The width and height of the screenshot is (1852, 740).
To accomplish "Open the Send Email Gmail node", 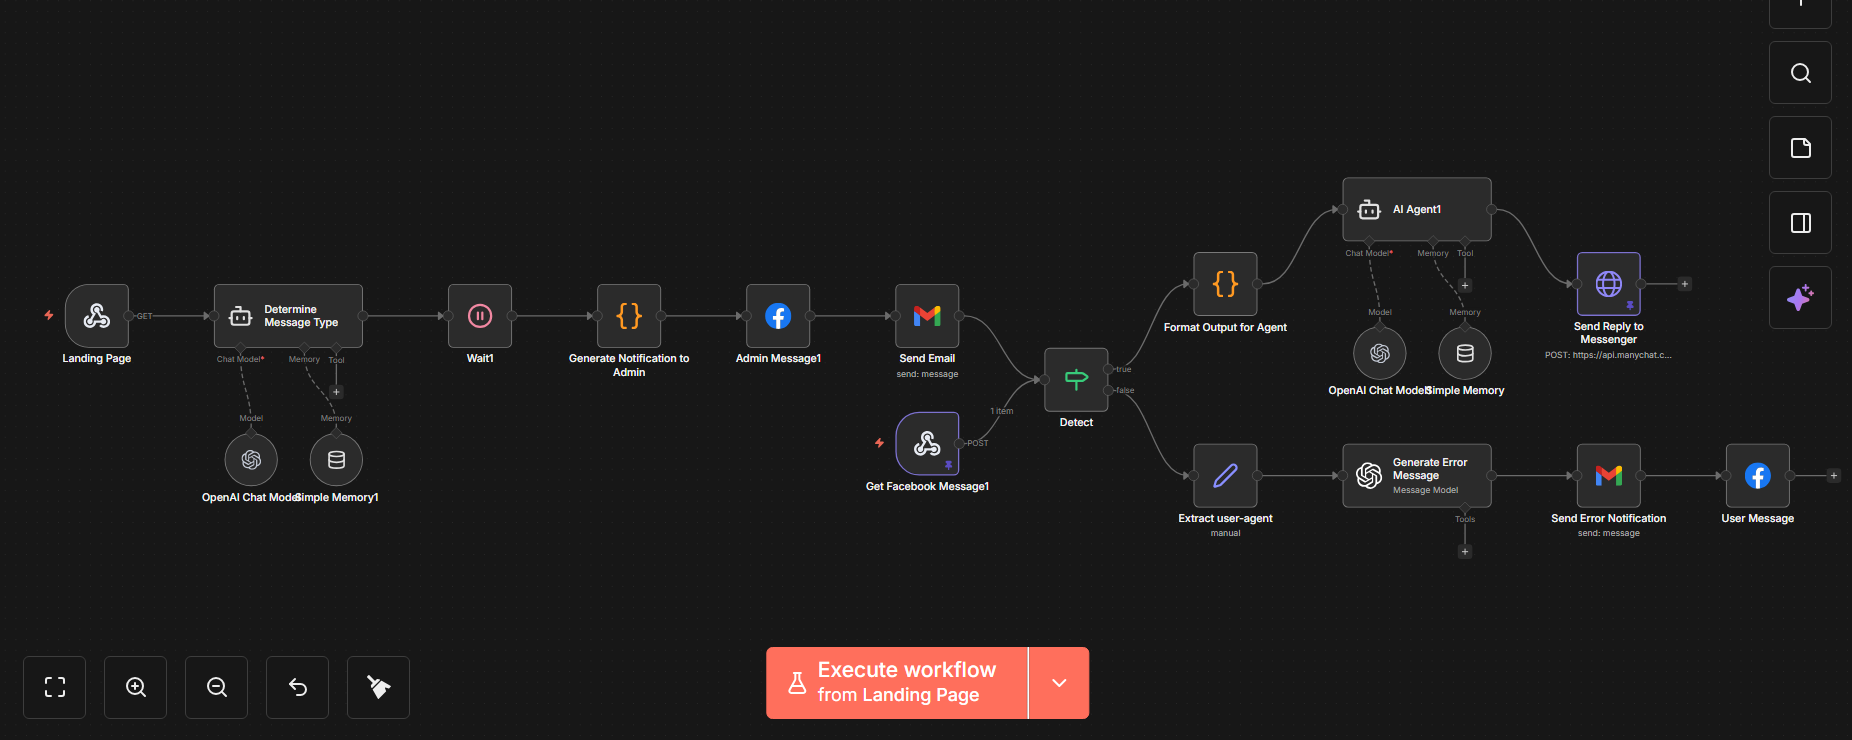I will (x=927, y=316).
